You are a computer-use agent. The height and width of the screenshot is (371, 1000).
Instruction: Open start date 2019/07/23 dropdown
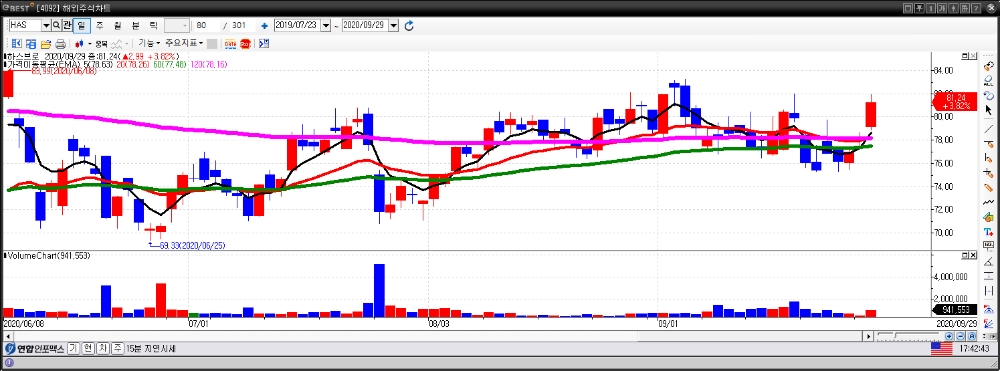[x=326, y=25]
